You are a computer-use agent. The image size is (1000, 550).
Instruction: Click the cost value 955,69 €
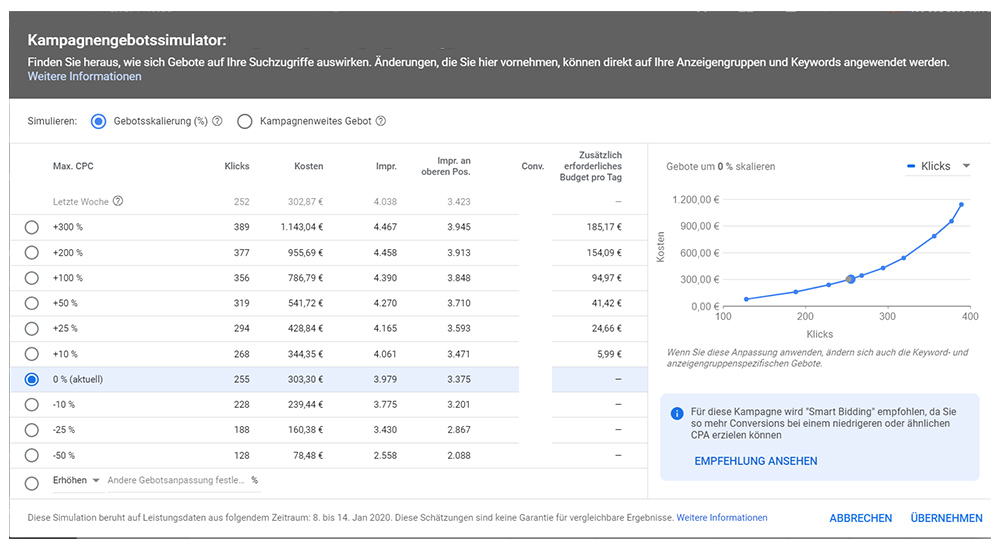click(305, 253)
